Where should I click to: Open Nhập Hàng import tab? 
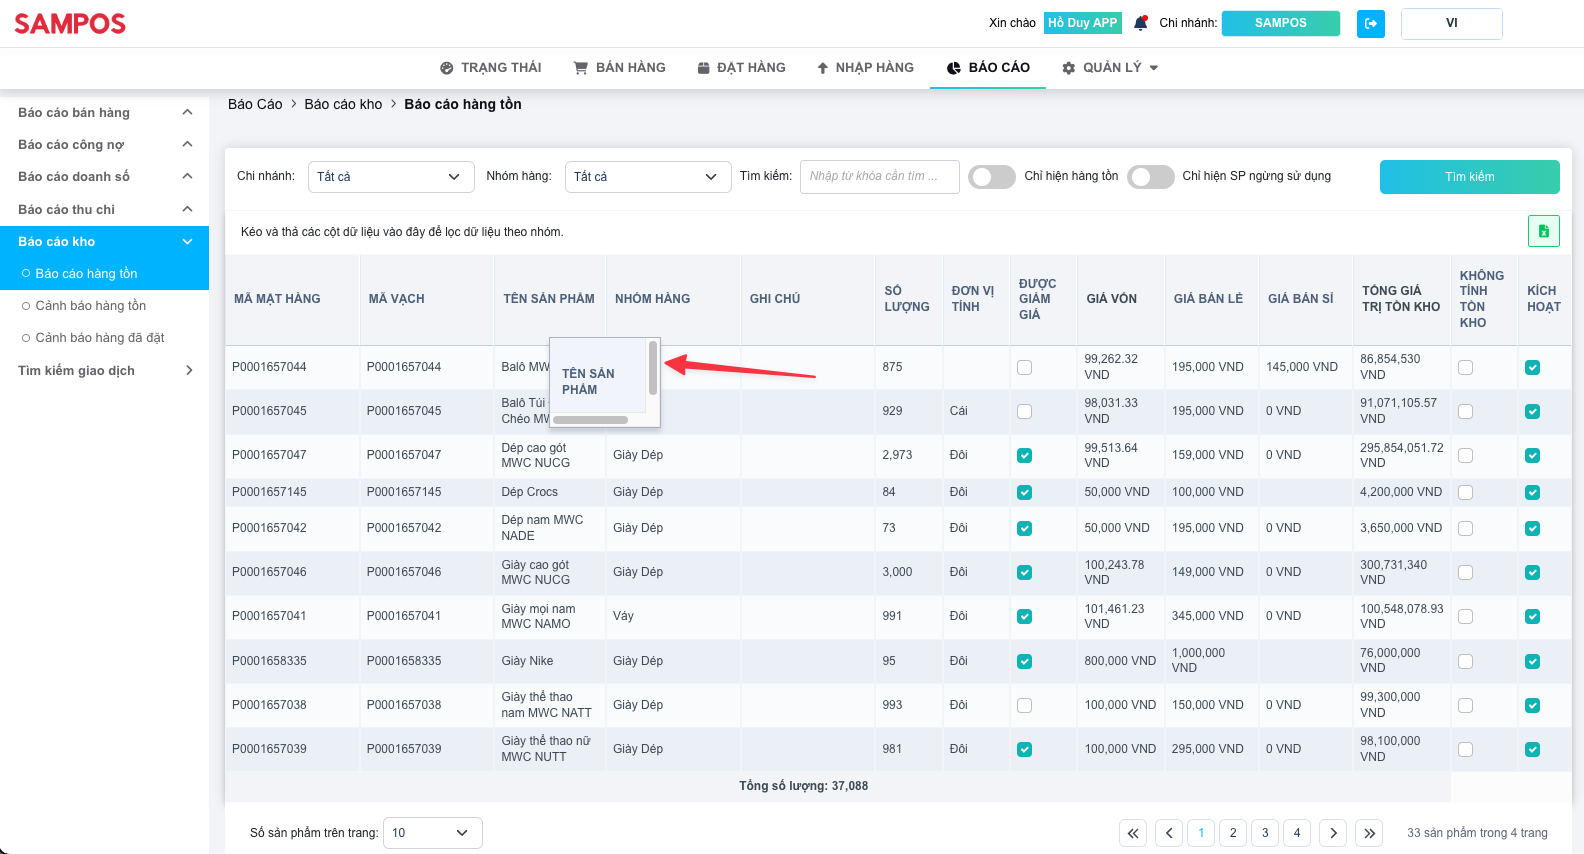point(865,68)
